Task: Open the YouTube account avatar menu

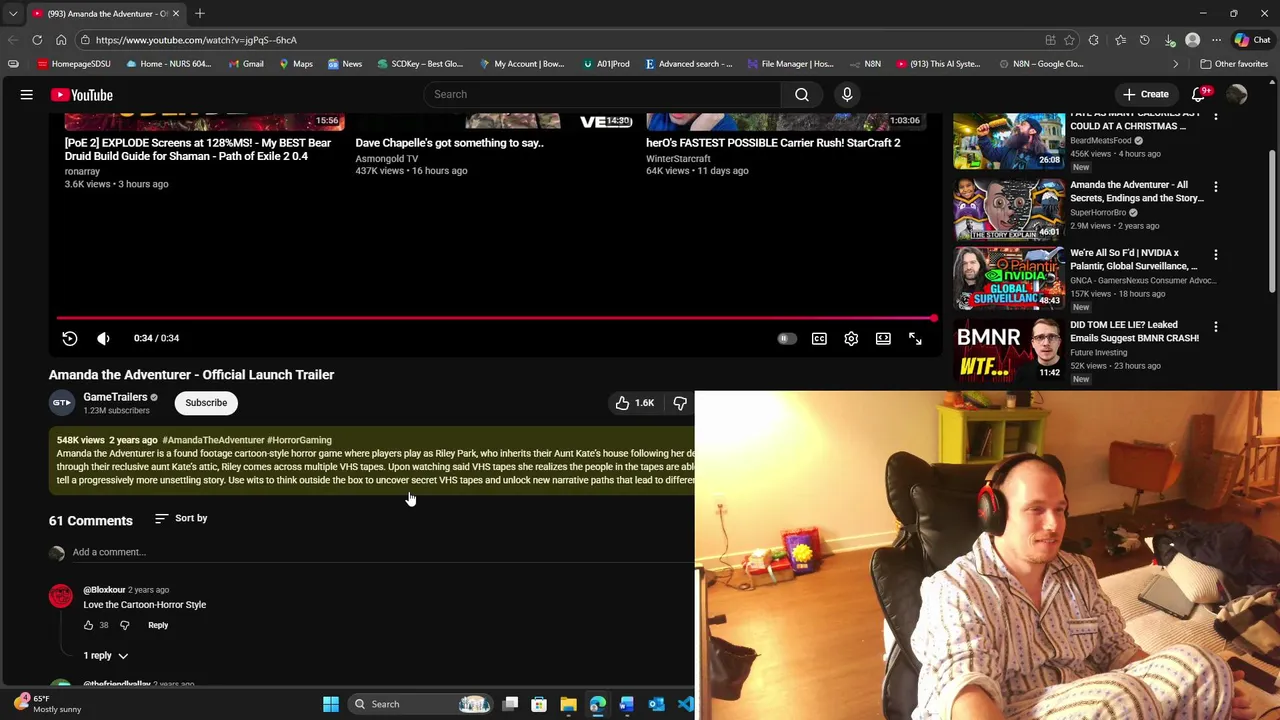Action: coord(1237,94)
